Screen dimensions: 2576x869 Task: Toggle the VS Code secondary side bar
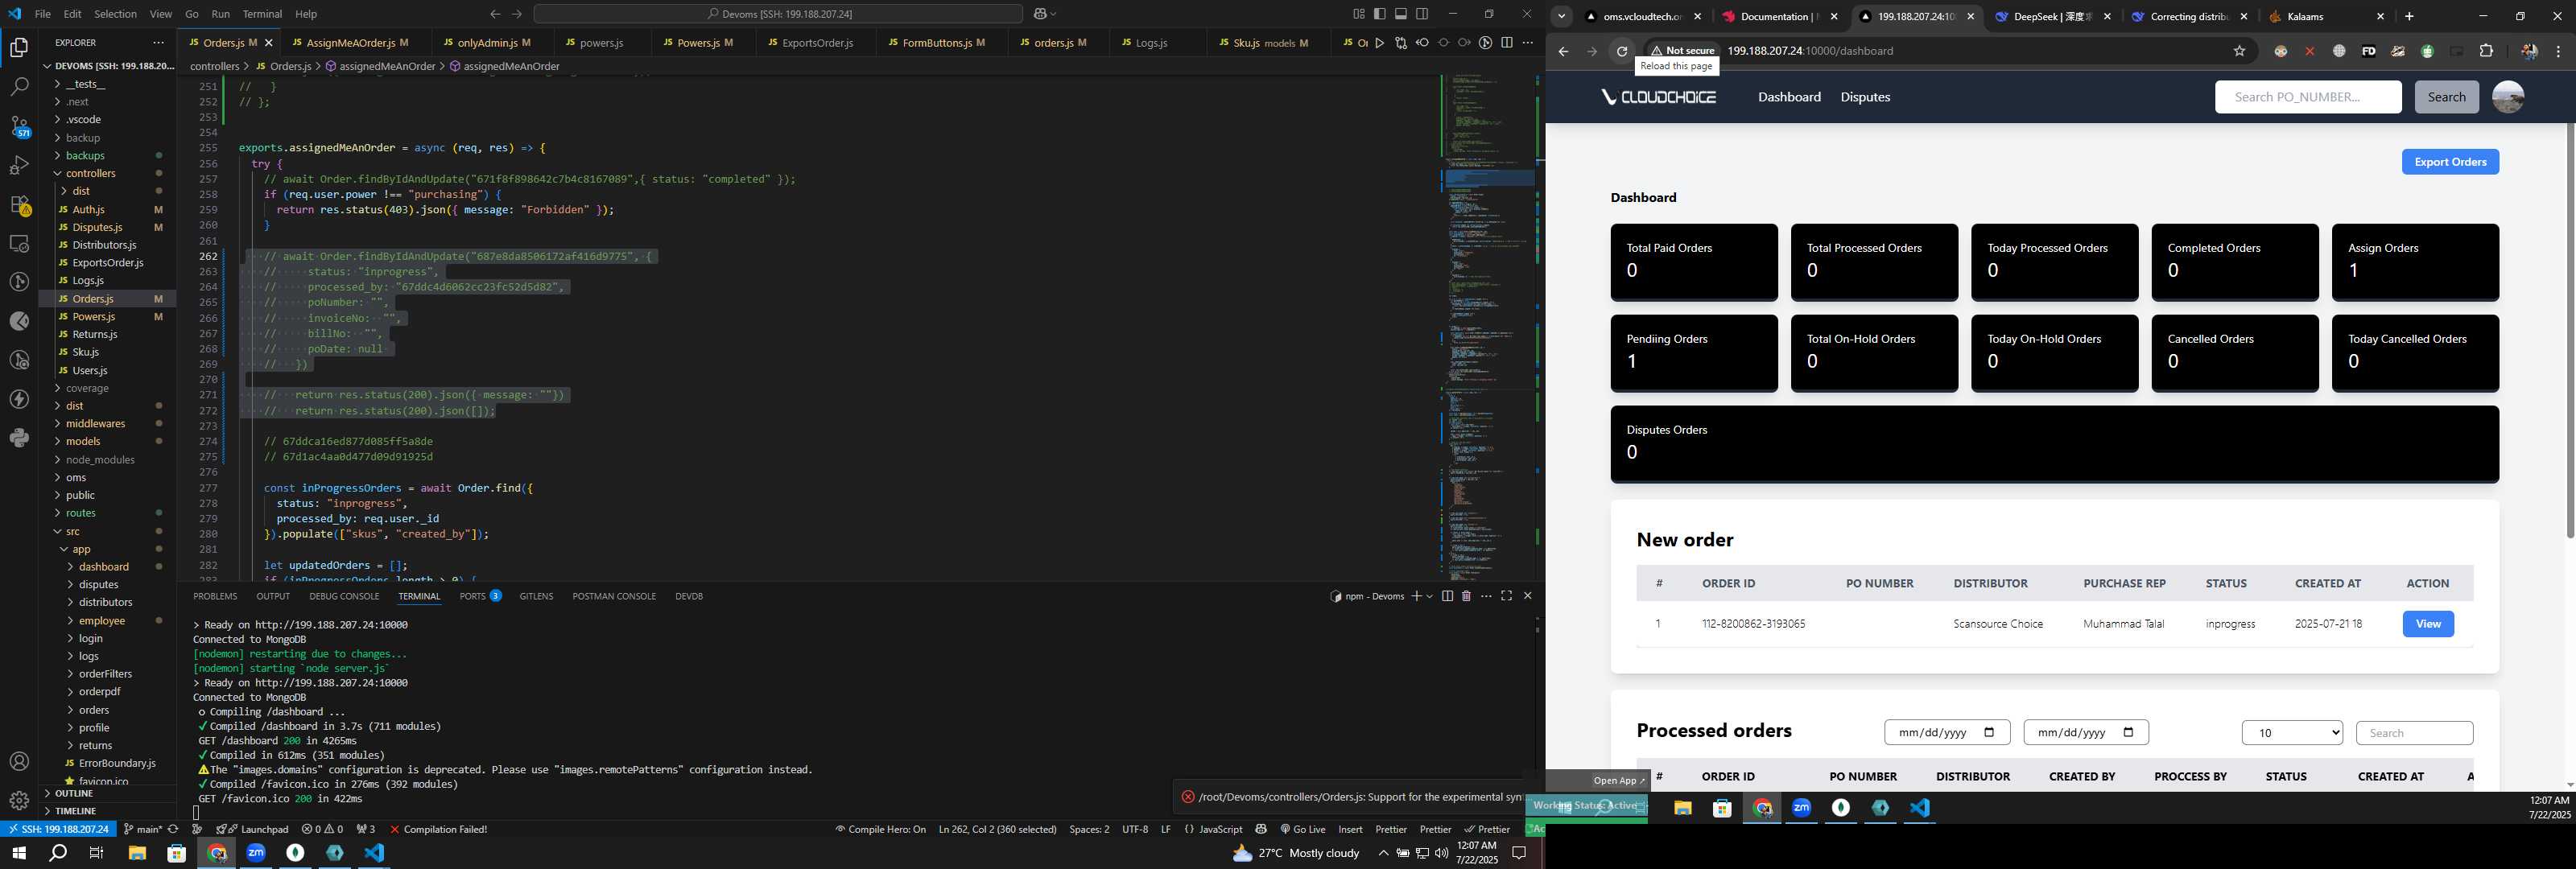[1422, 14]
